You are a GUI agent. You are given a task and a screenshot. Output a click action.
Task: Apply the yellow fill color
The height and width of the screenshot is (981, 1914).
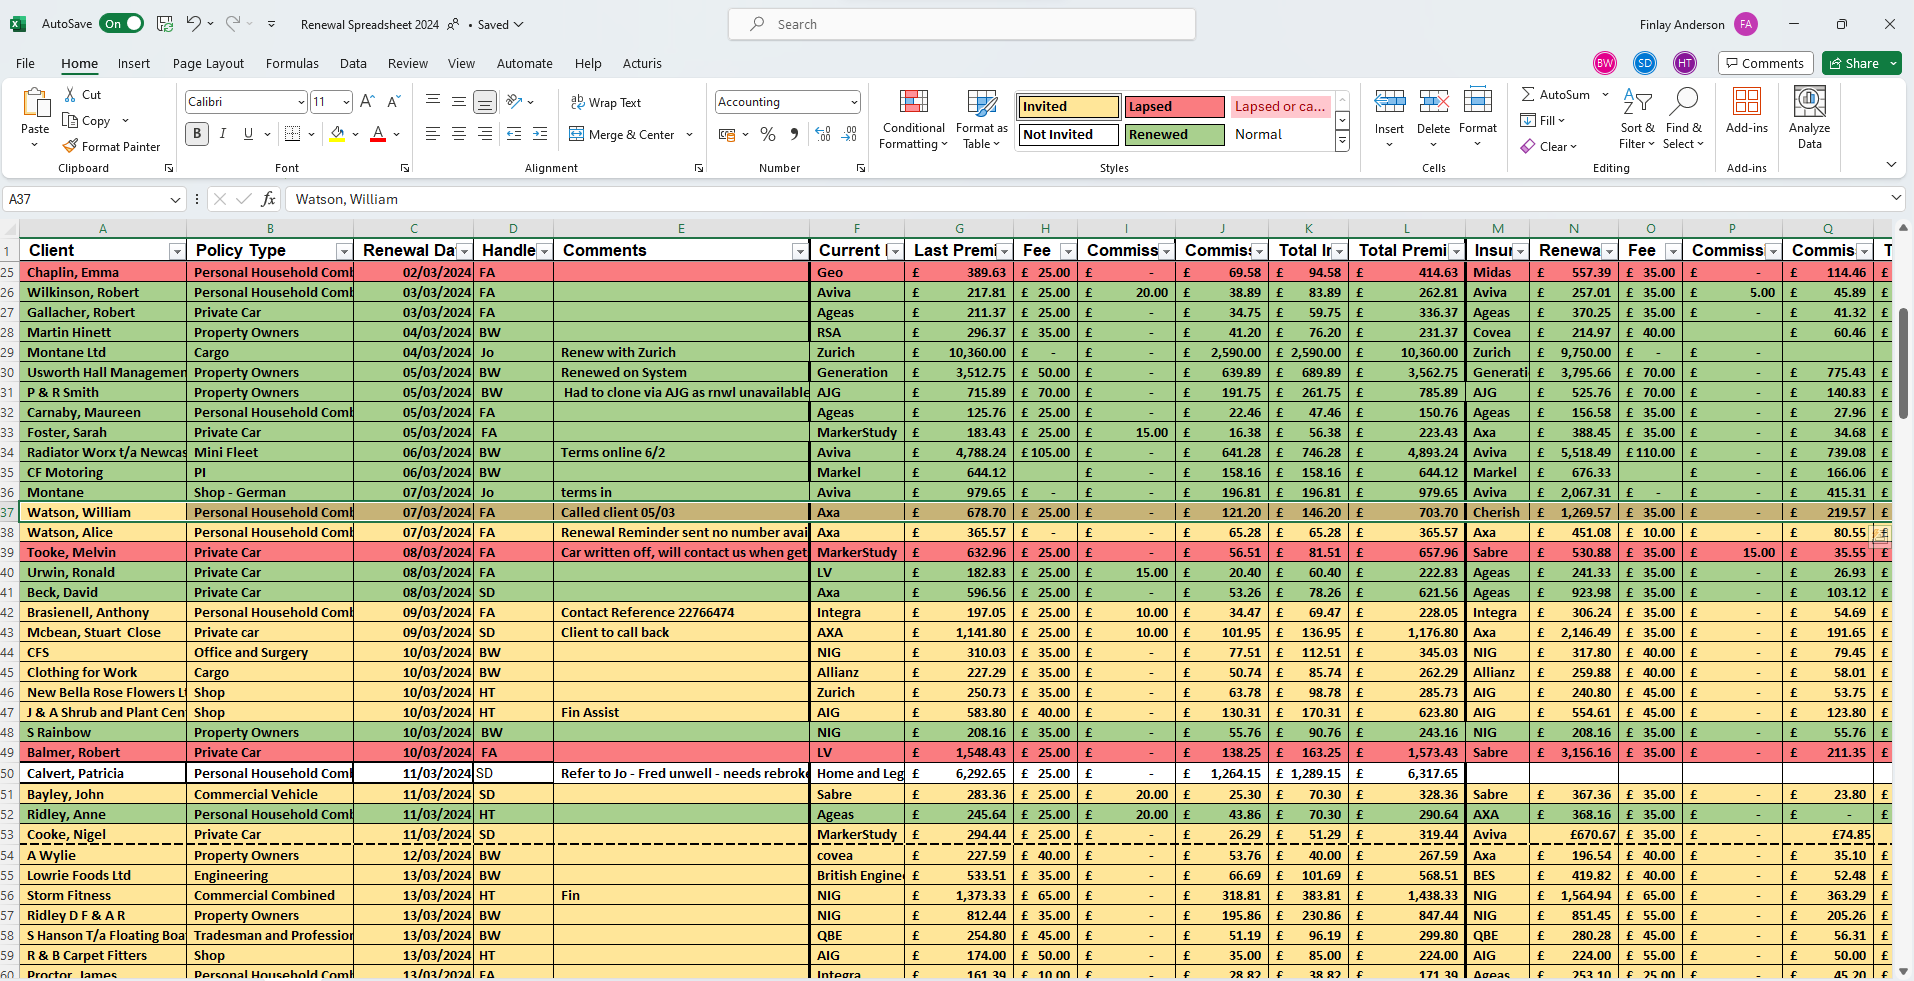338,134
